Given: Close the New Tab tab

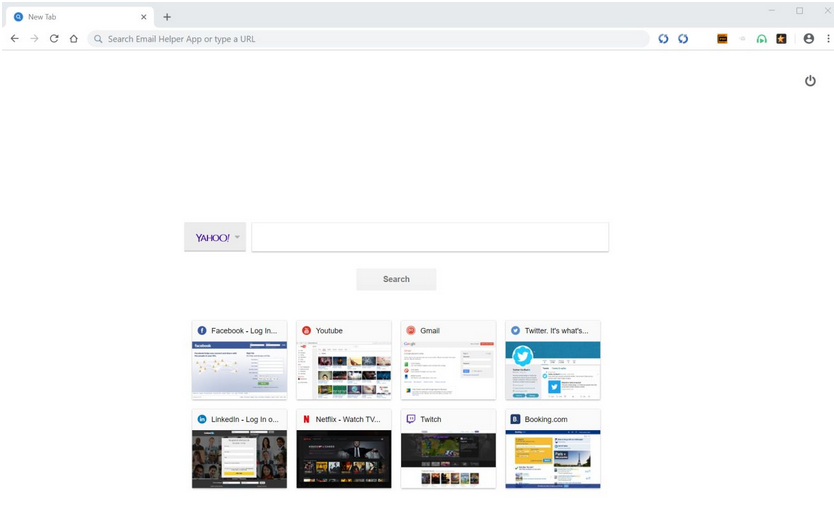Looking at the screenshot, I should pyautogui.click(x=143, y=17).
